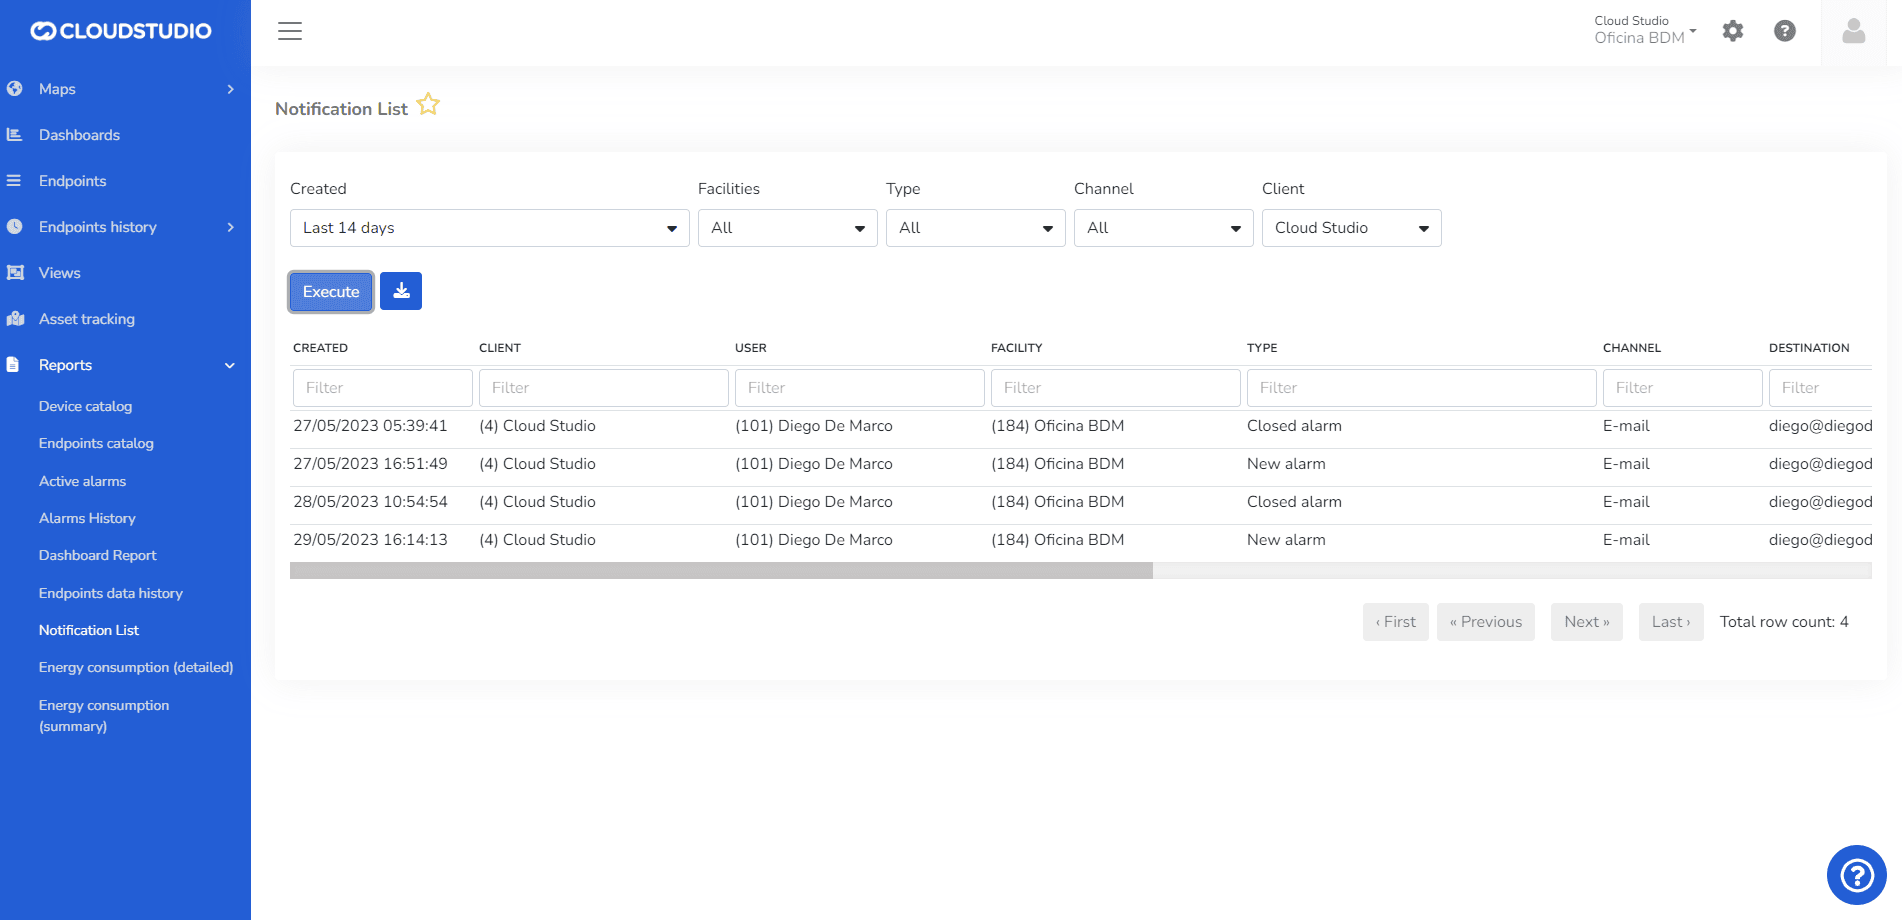Click the Execute button
The image size is (1902, 920).
coord(331,292)
